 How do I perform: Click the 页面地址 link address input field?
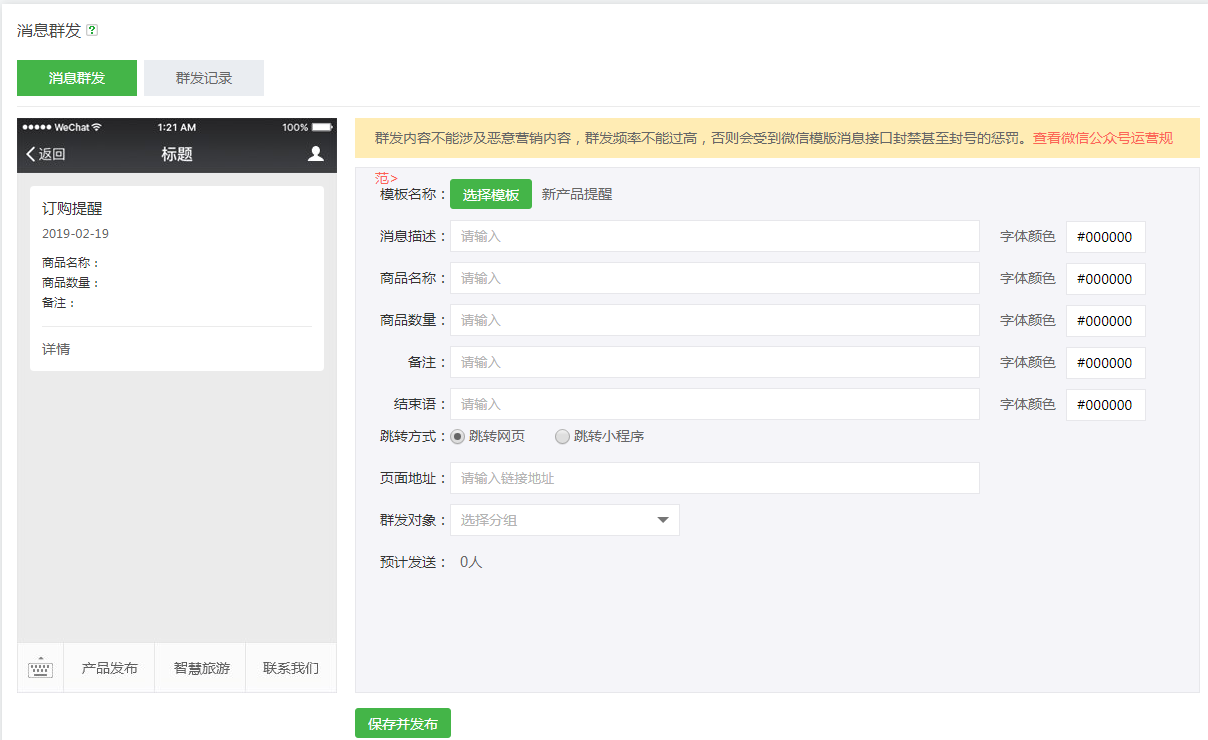click(715, 478)
